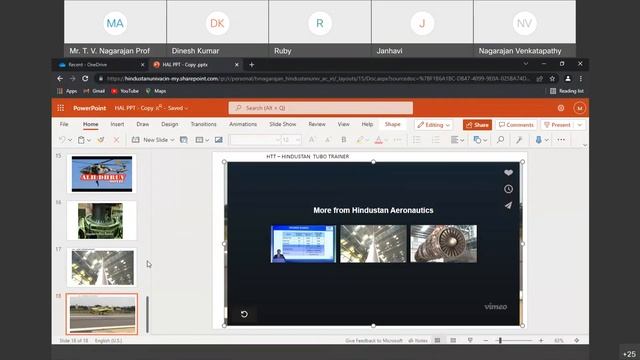Select slide 15 ALH Dhruv thumbnail
Image resolution: width=640 pixels, height=360 pixels.
[102, 173]
